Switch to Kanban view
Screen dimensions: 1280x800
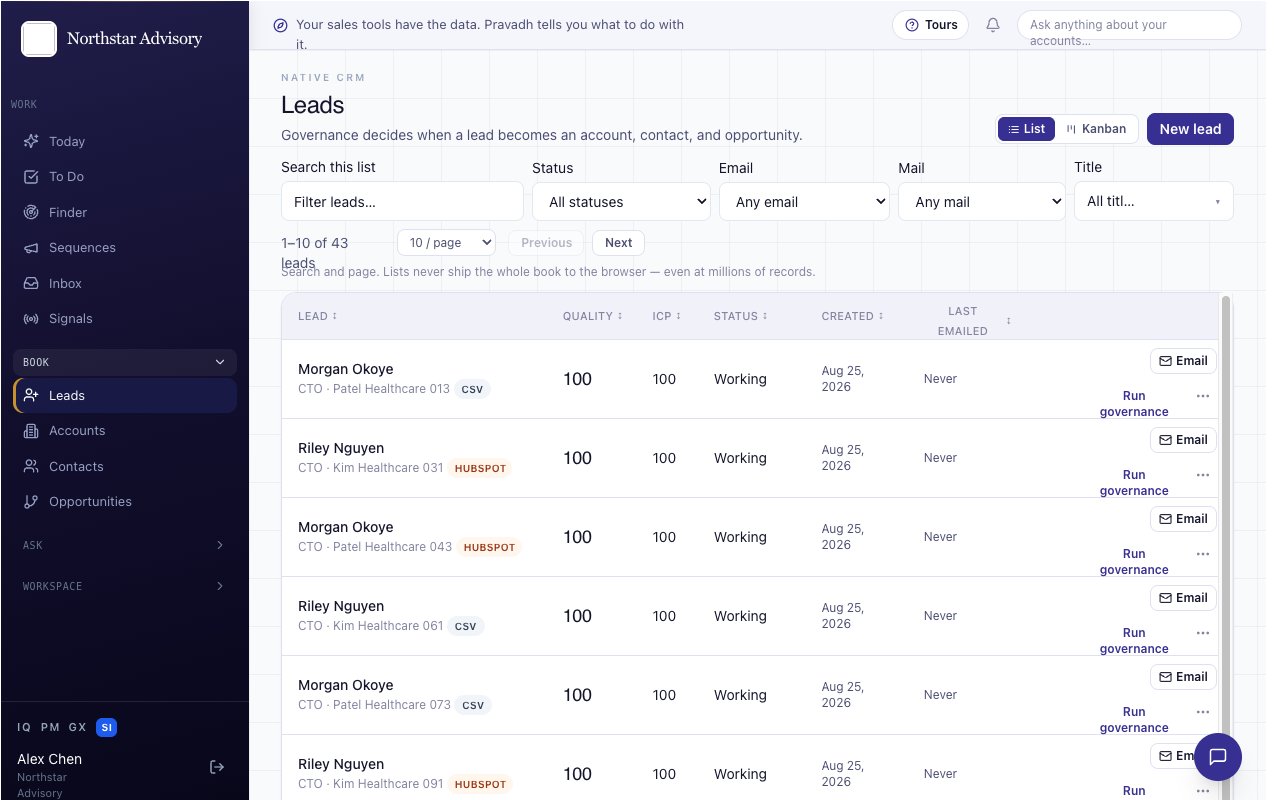pyautogui.click(x=1096, y=129)
